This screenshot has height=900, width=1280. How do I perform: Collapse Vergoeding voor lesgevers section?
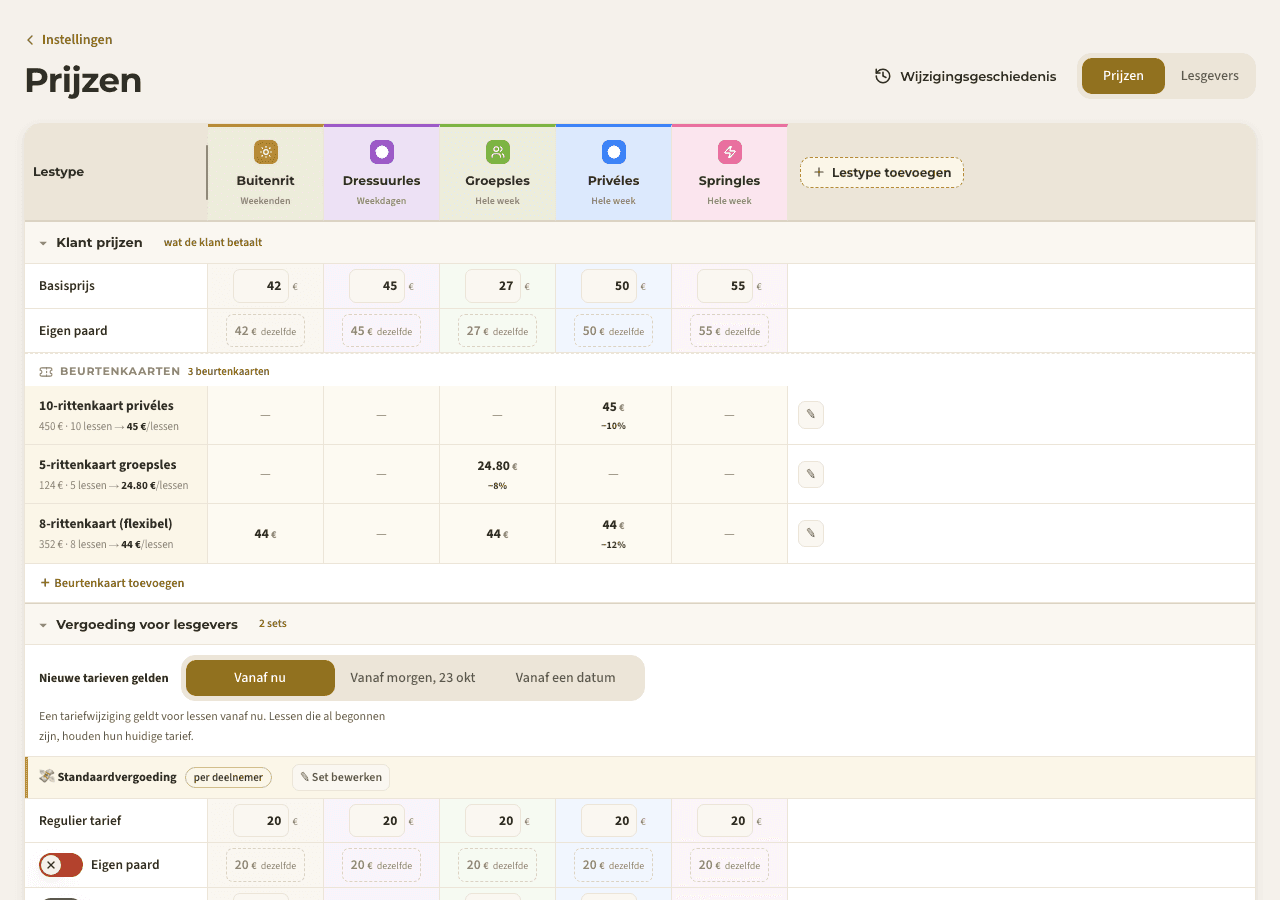[43, 625]
